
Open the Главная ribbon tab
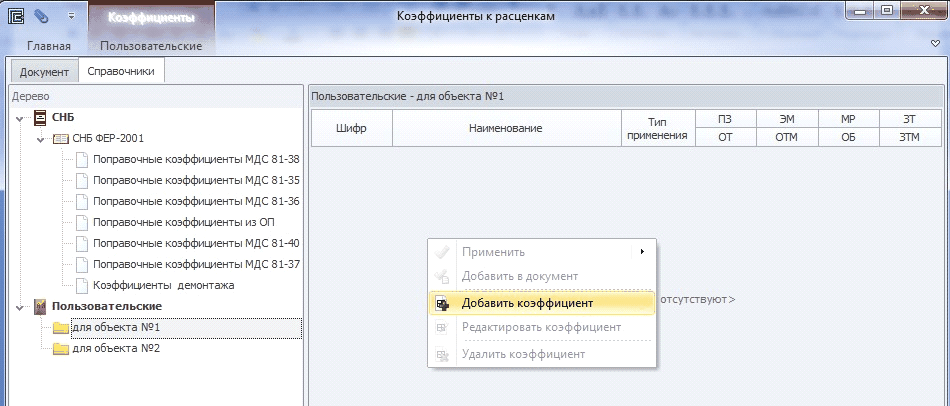48,46
